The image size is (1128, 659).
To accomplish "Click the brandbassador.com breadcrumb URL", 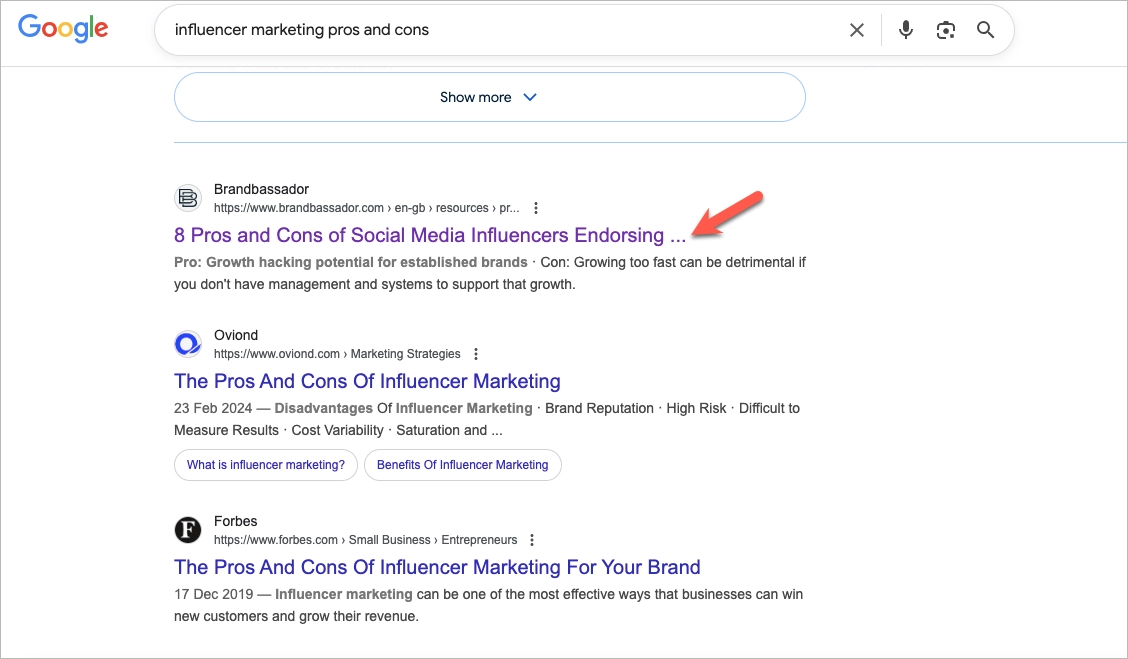I will pos(300,207).
